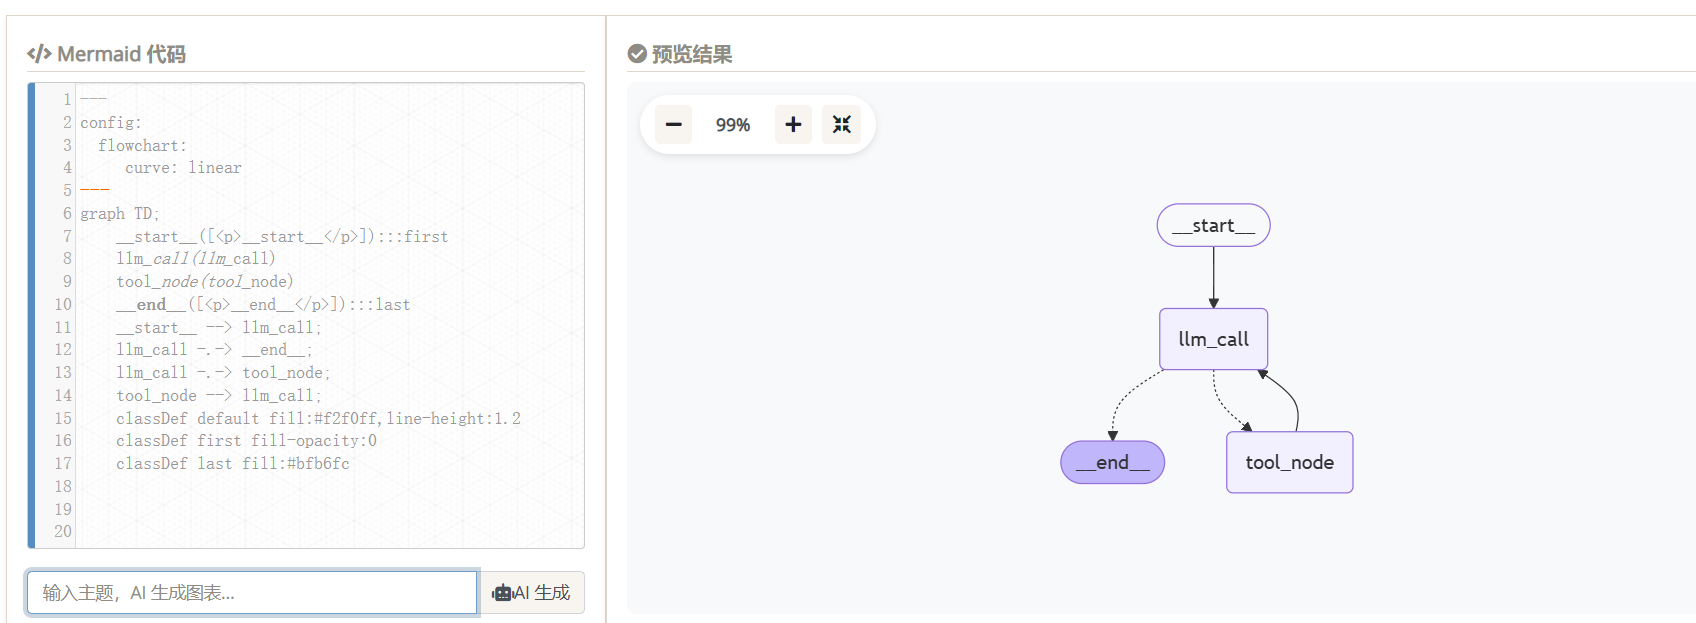Click 'classDef first fill-opacity:0' line
The image size is (1696, 623).
point(246,441)
